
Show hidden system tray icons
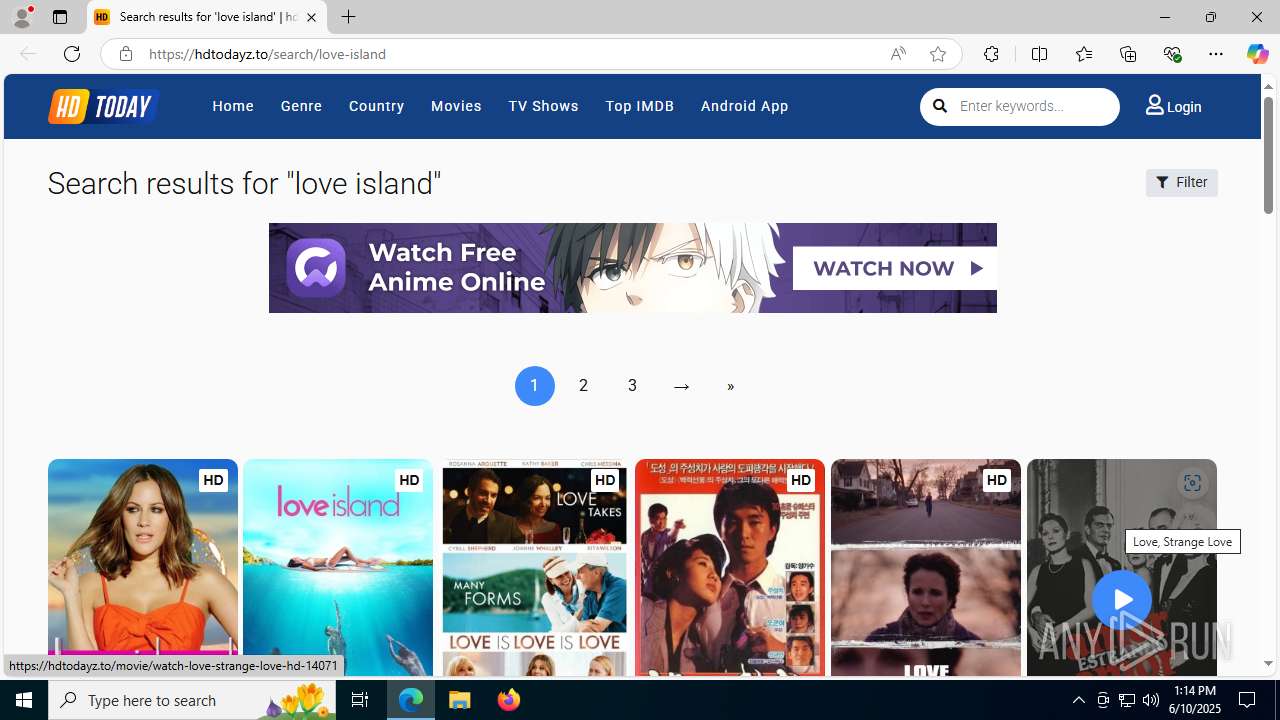click(1078, 700)
